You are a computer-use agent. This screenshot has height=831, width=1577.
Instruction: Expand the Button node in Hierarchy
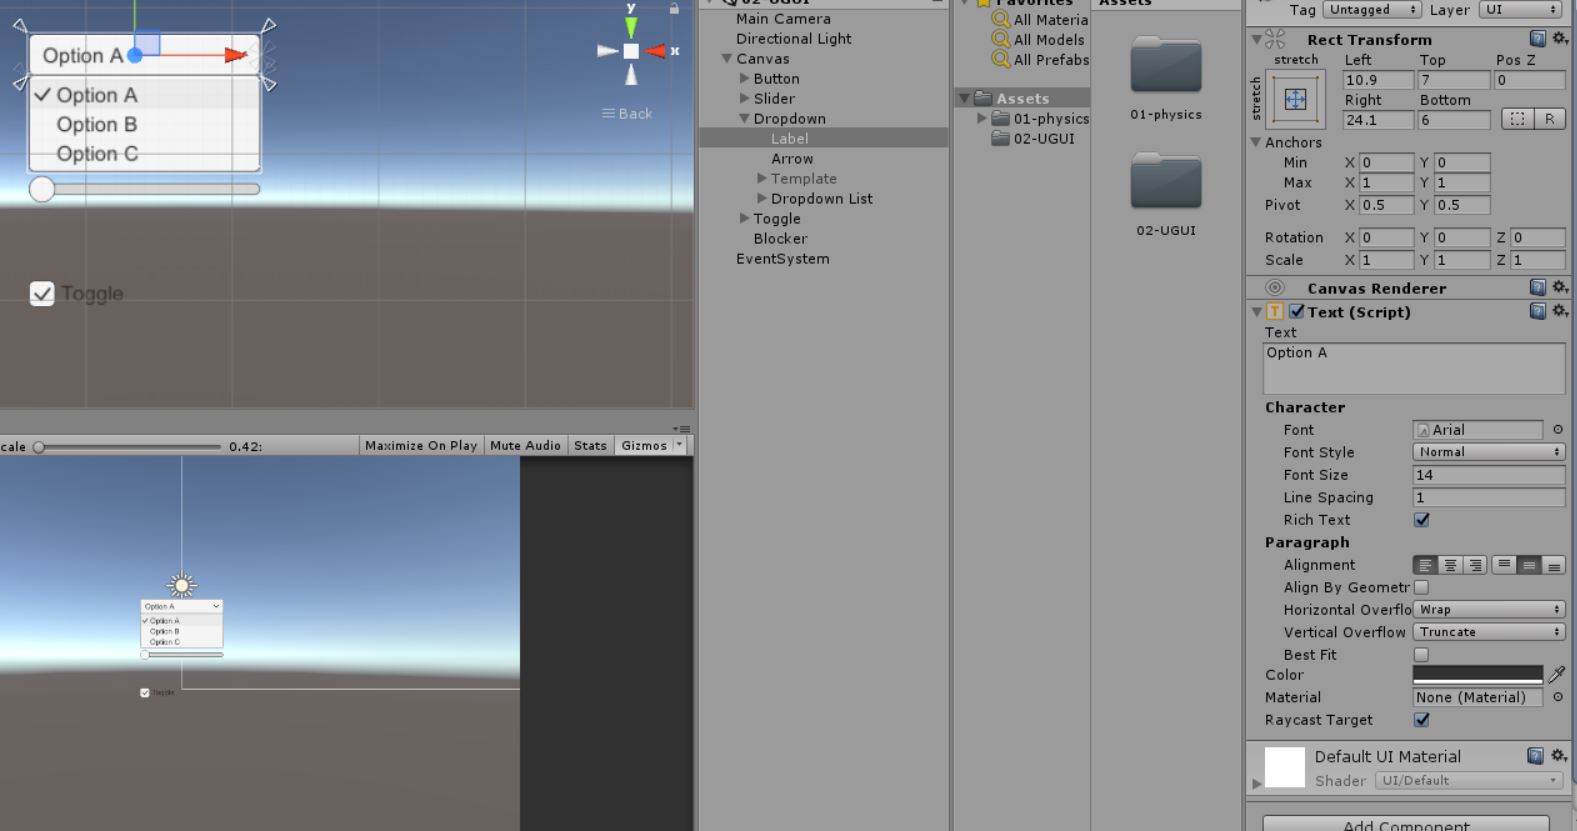click(x=744, y=78)
